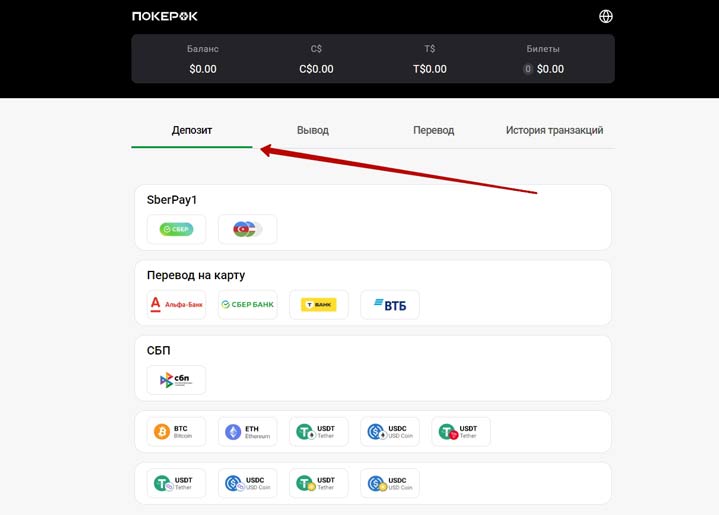Click the СБП section heading

coord(159,350)
